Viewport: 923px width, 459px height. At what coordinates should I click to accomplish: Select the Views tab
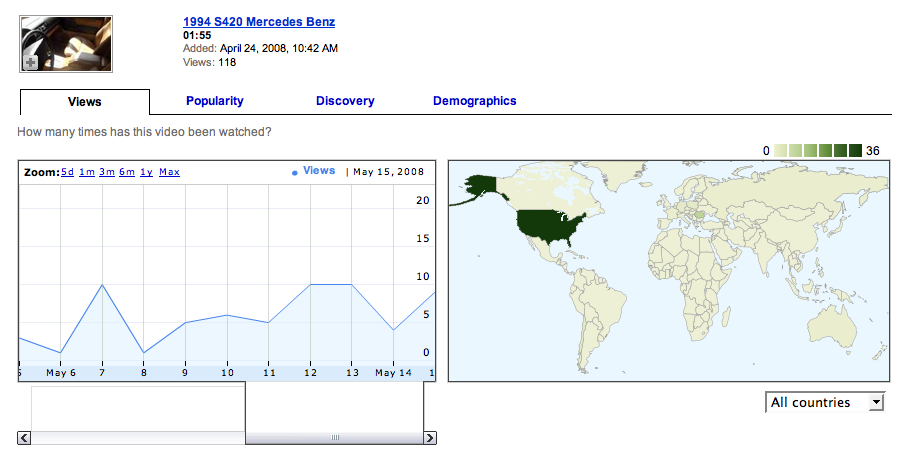pos(84,102)
